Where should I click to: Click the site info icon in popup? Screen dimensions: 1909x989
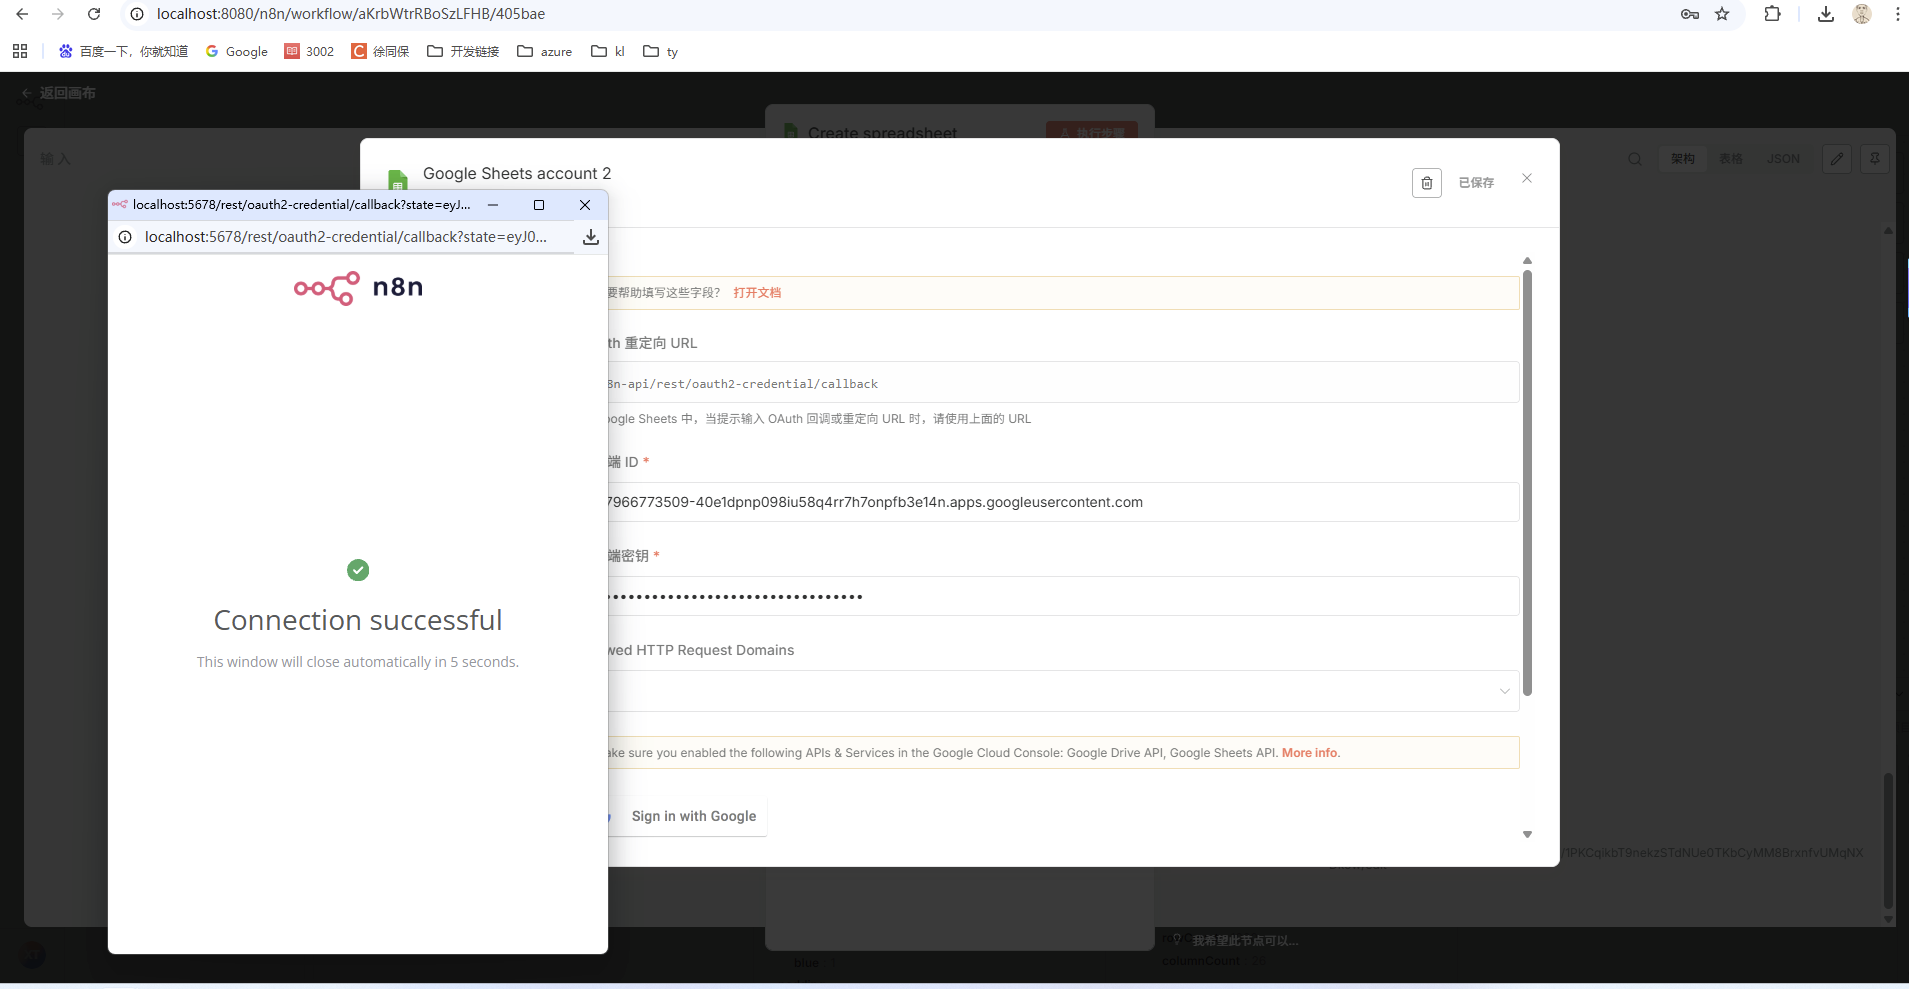(x=125, y=237)
